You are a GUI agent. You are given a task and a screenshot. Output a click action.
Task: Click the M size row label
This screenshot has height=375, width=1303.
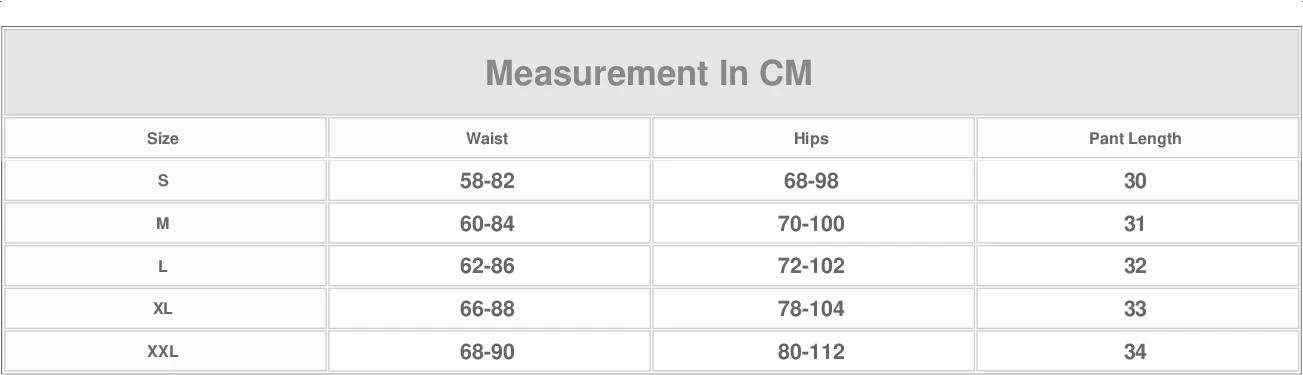coord(163,224)
